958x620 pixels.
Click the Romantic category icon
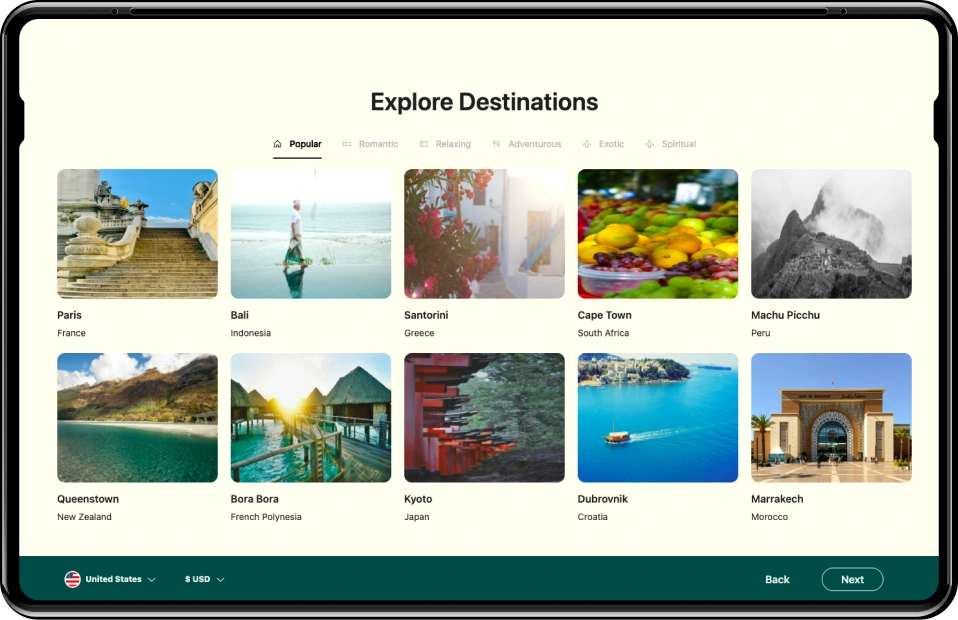point(348,143)
